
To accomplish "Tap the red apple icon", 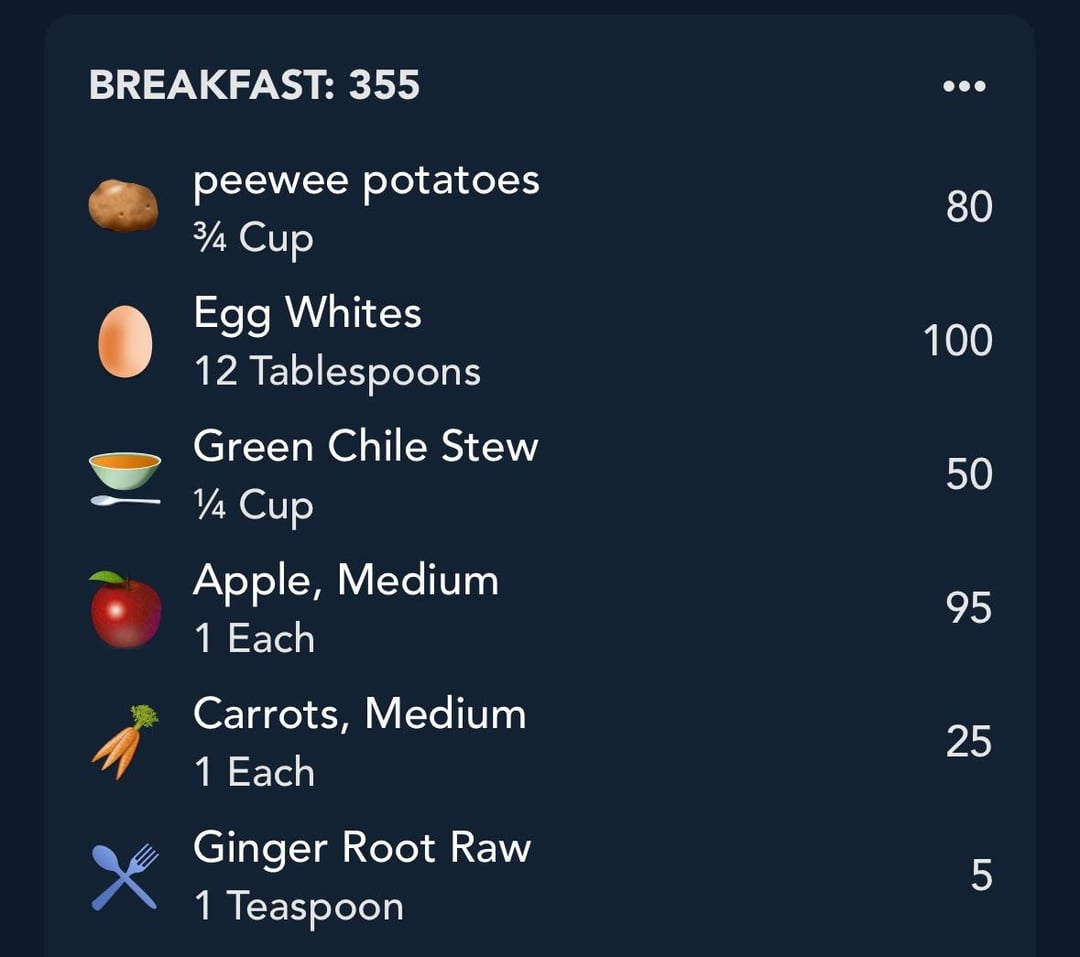I will click(x=125, y=609).
